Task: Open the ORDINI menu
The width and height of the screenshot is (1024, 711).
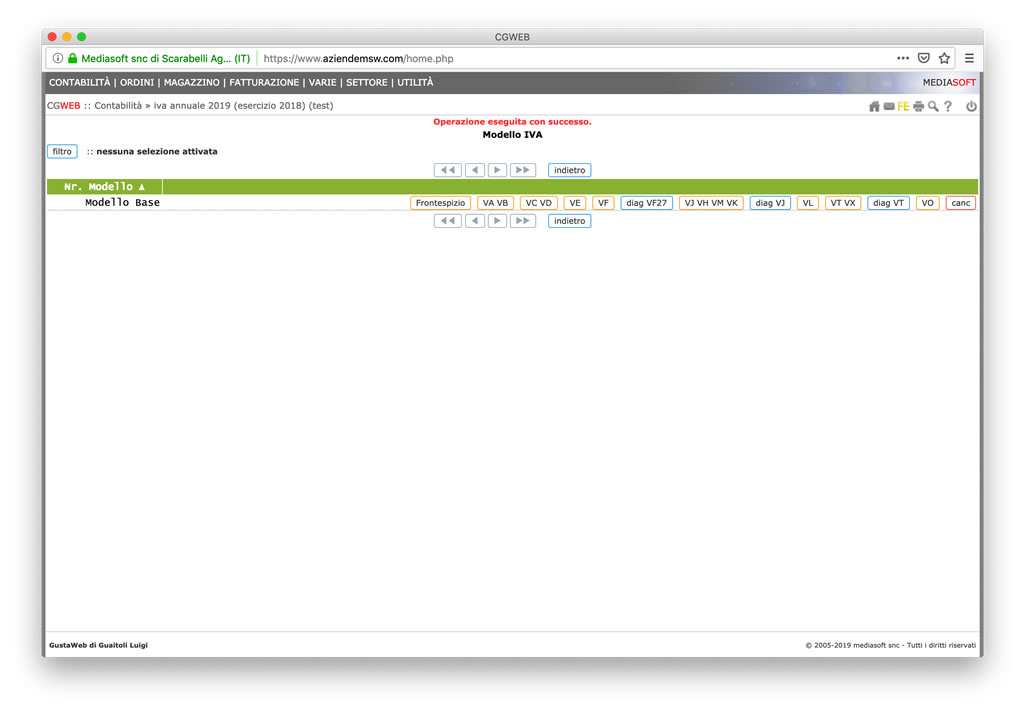Action: [x=136, y=82]
